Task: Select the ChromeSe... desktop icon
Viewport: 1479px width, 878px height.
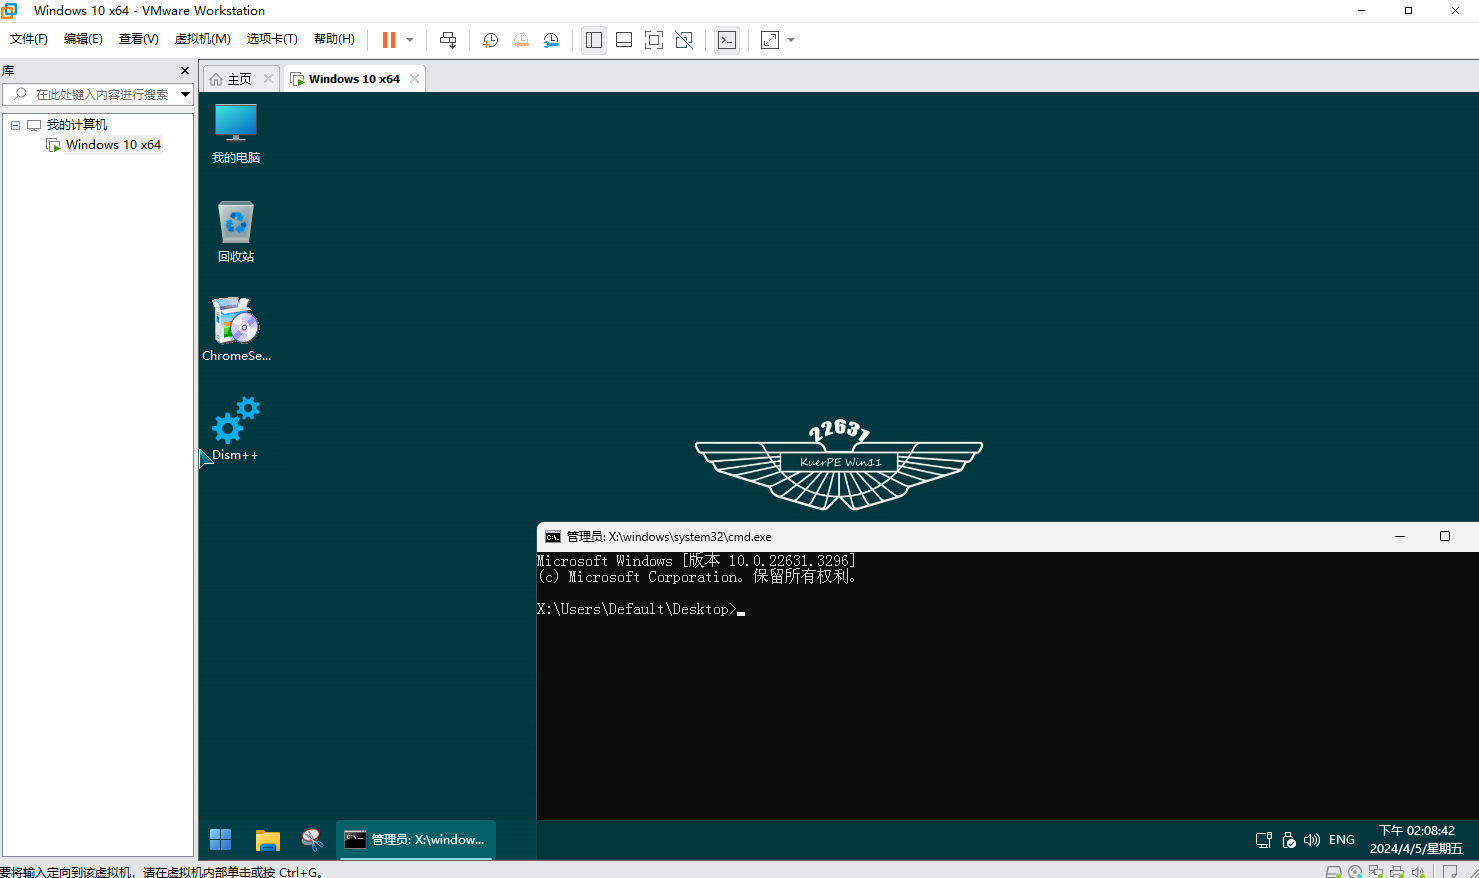Action: click(236, 330)
